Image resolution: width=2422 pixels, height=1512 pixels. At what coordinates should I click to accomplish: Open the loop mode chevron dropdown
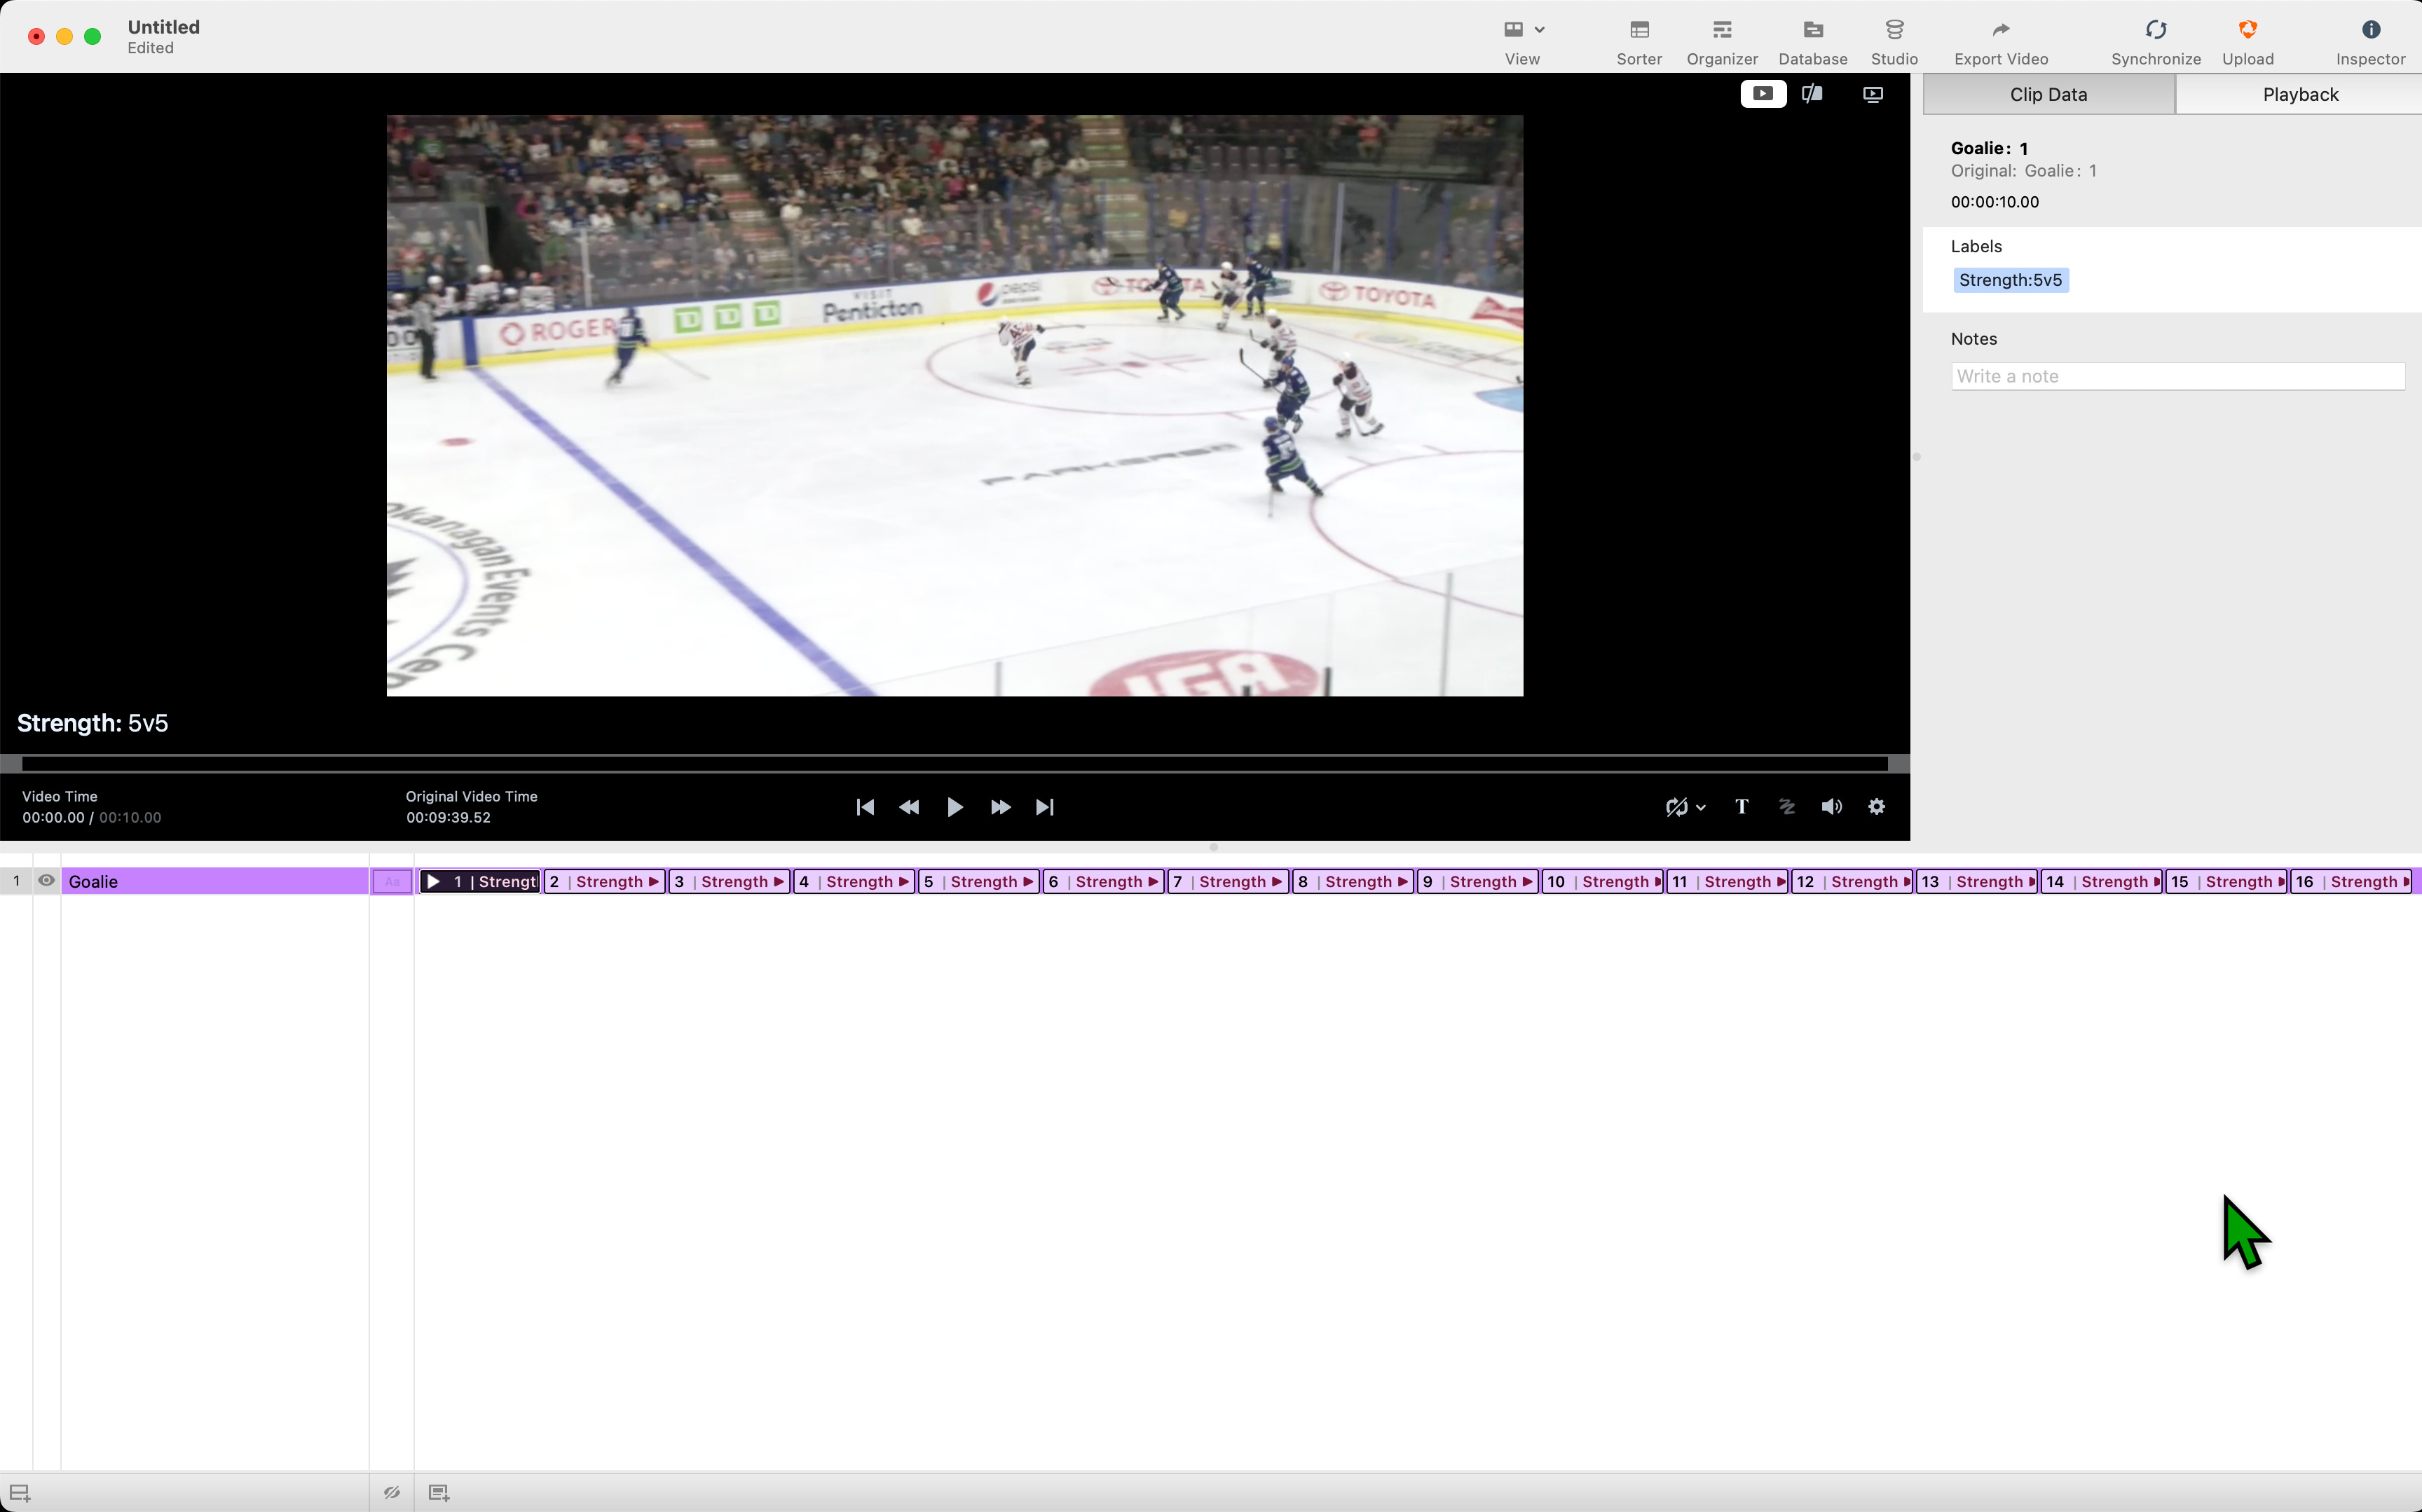pyautogui.click(x=1700, y=807)
